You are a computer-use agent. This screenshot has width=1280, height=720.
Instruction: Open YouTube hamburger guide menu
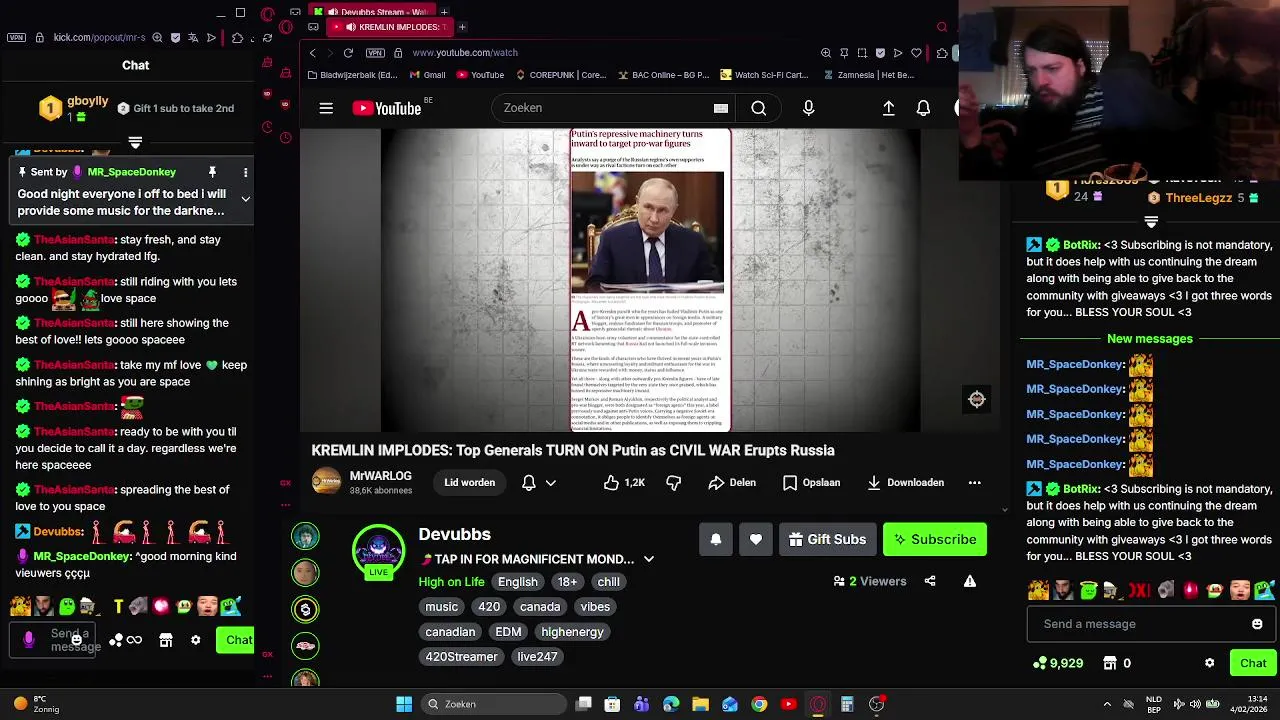pyautogui.click(x=326, y=108)
